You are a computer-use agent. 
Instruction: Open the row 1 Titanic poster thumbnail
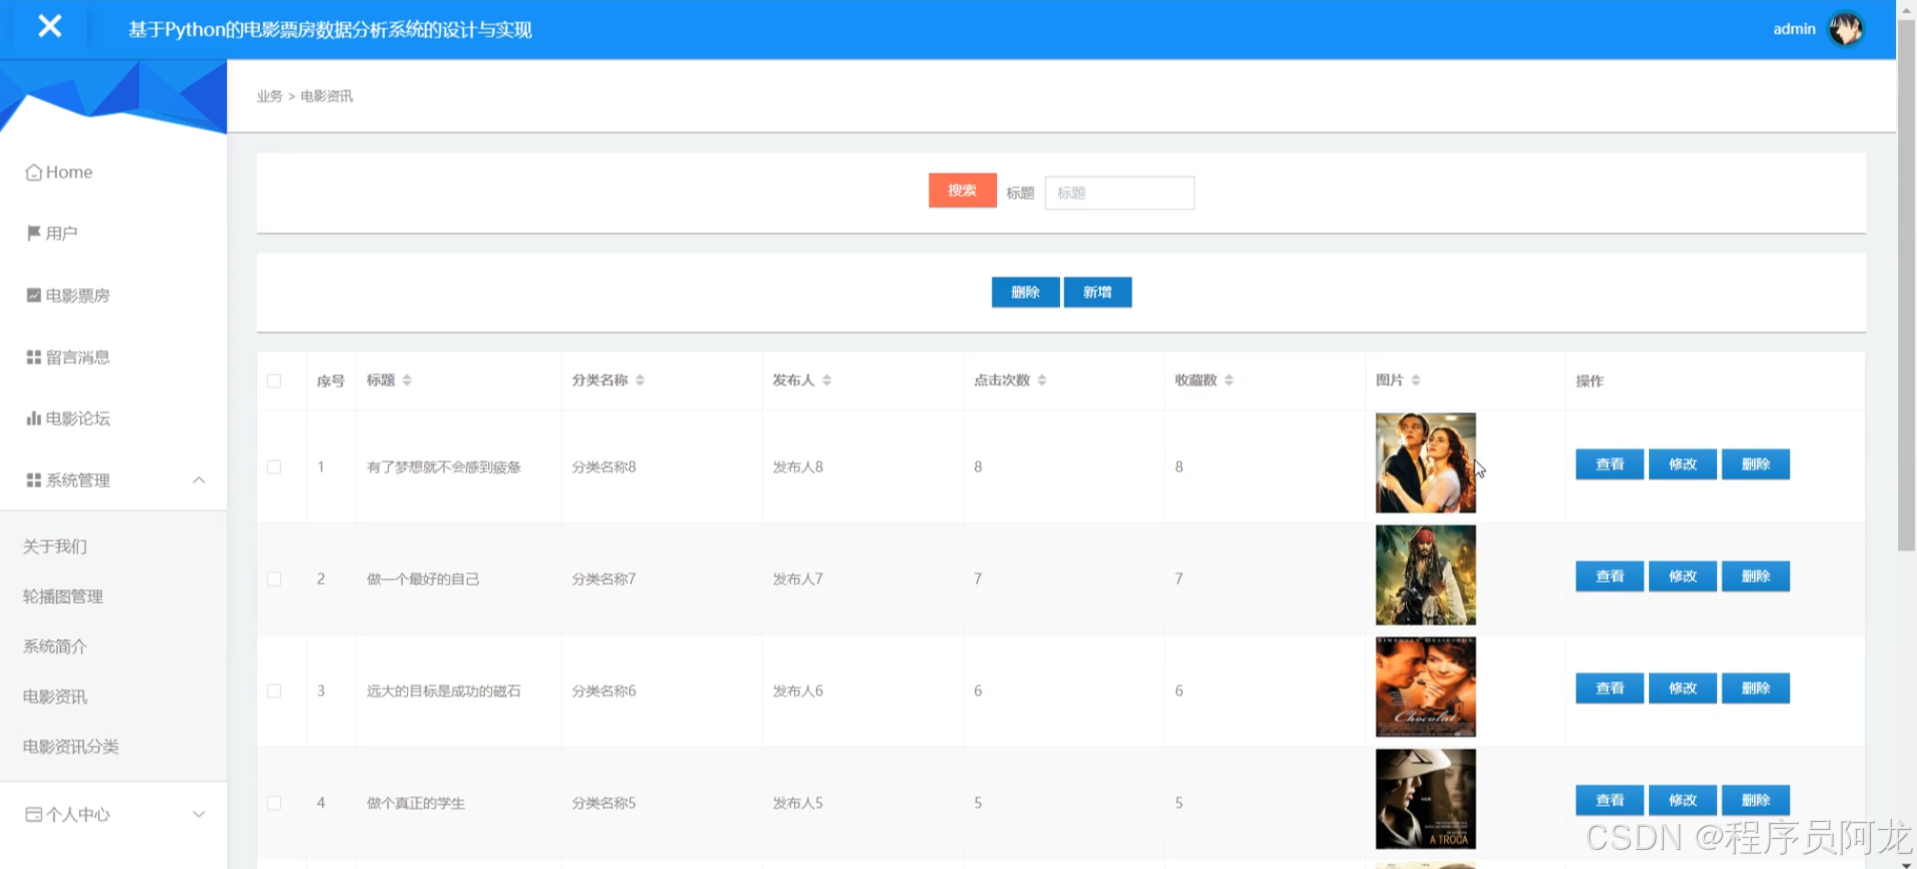click(x=1425, y=463)
